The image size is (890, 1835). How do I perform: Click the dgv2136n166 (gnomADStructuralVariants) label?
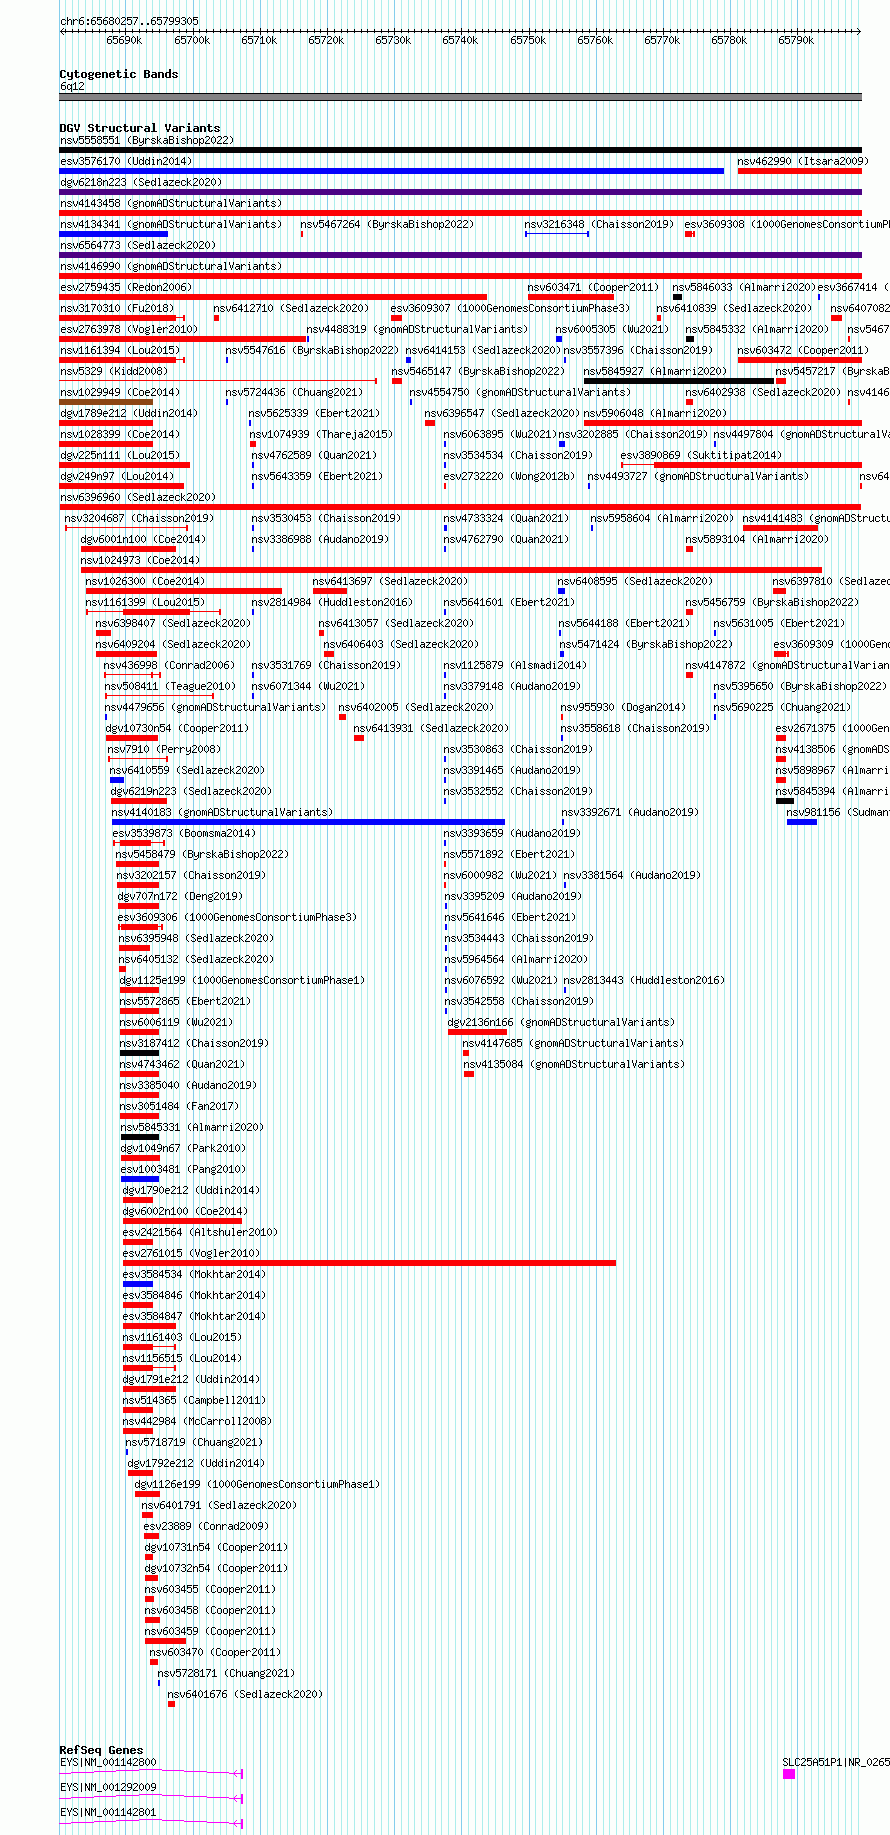[x=562, y=1022]
